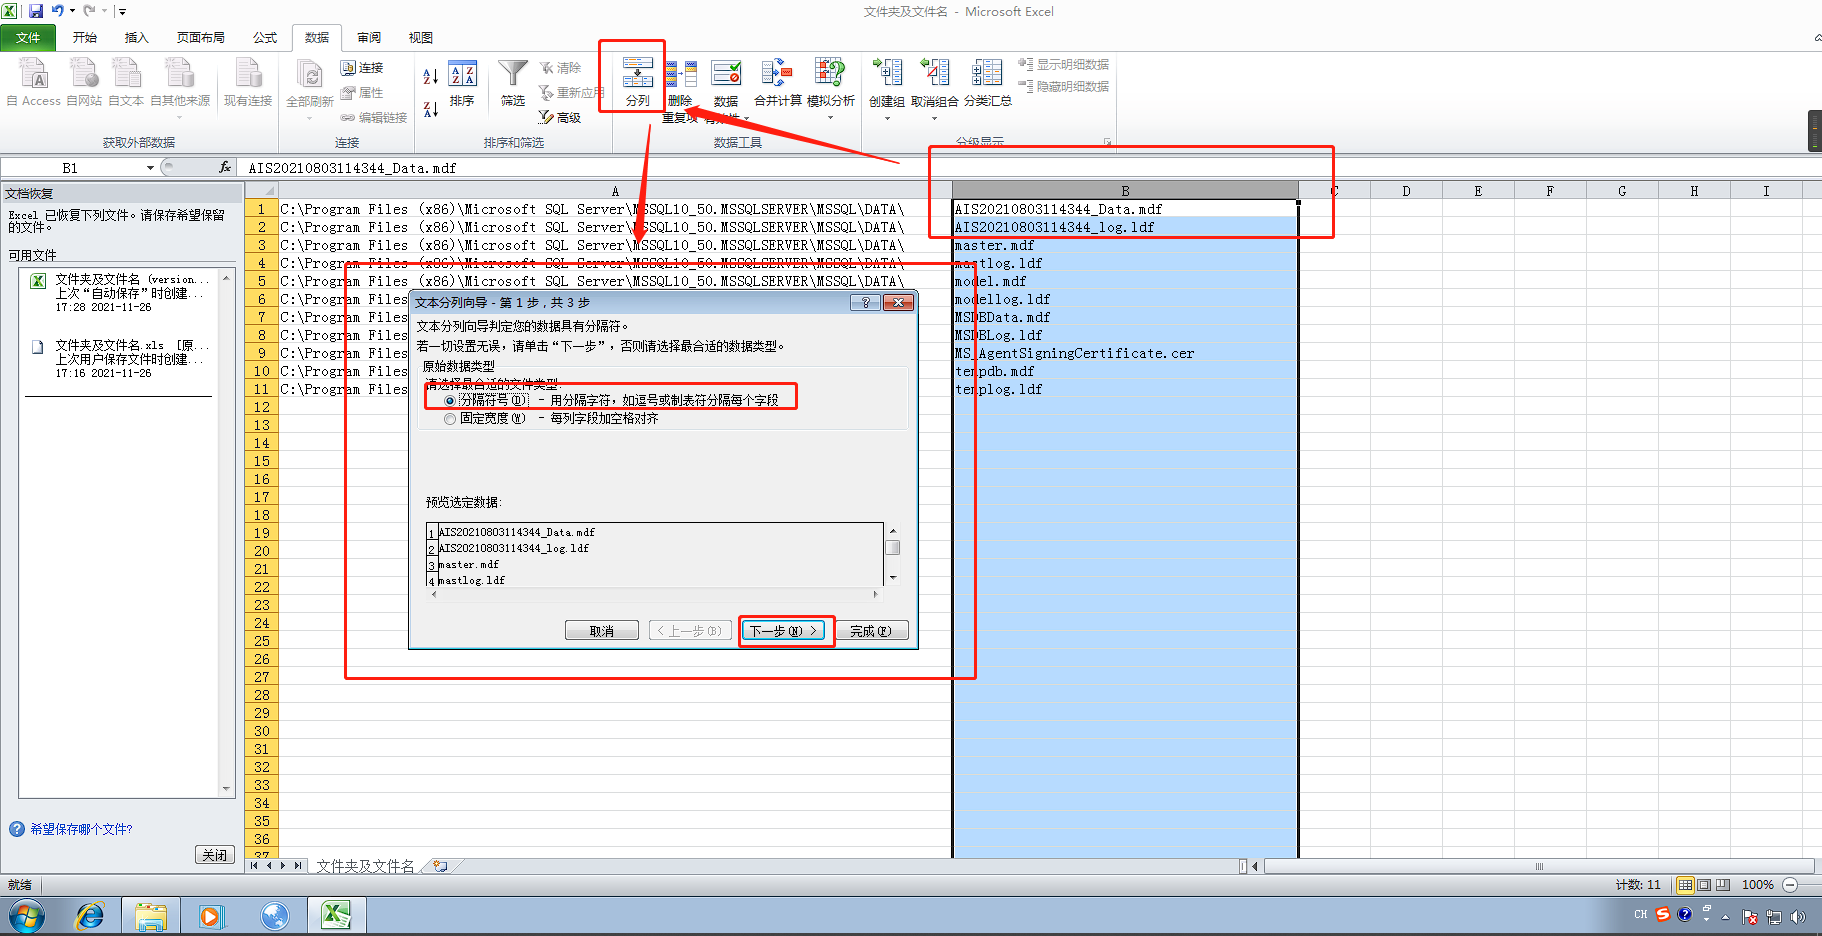Image resolution: width=1822 pixels, height=936 pixels.
Task: Open File Explorer from the taskbar
Action: [x=151, y=915]
